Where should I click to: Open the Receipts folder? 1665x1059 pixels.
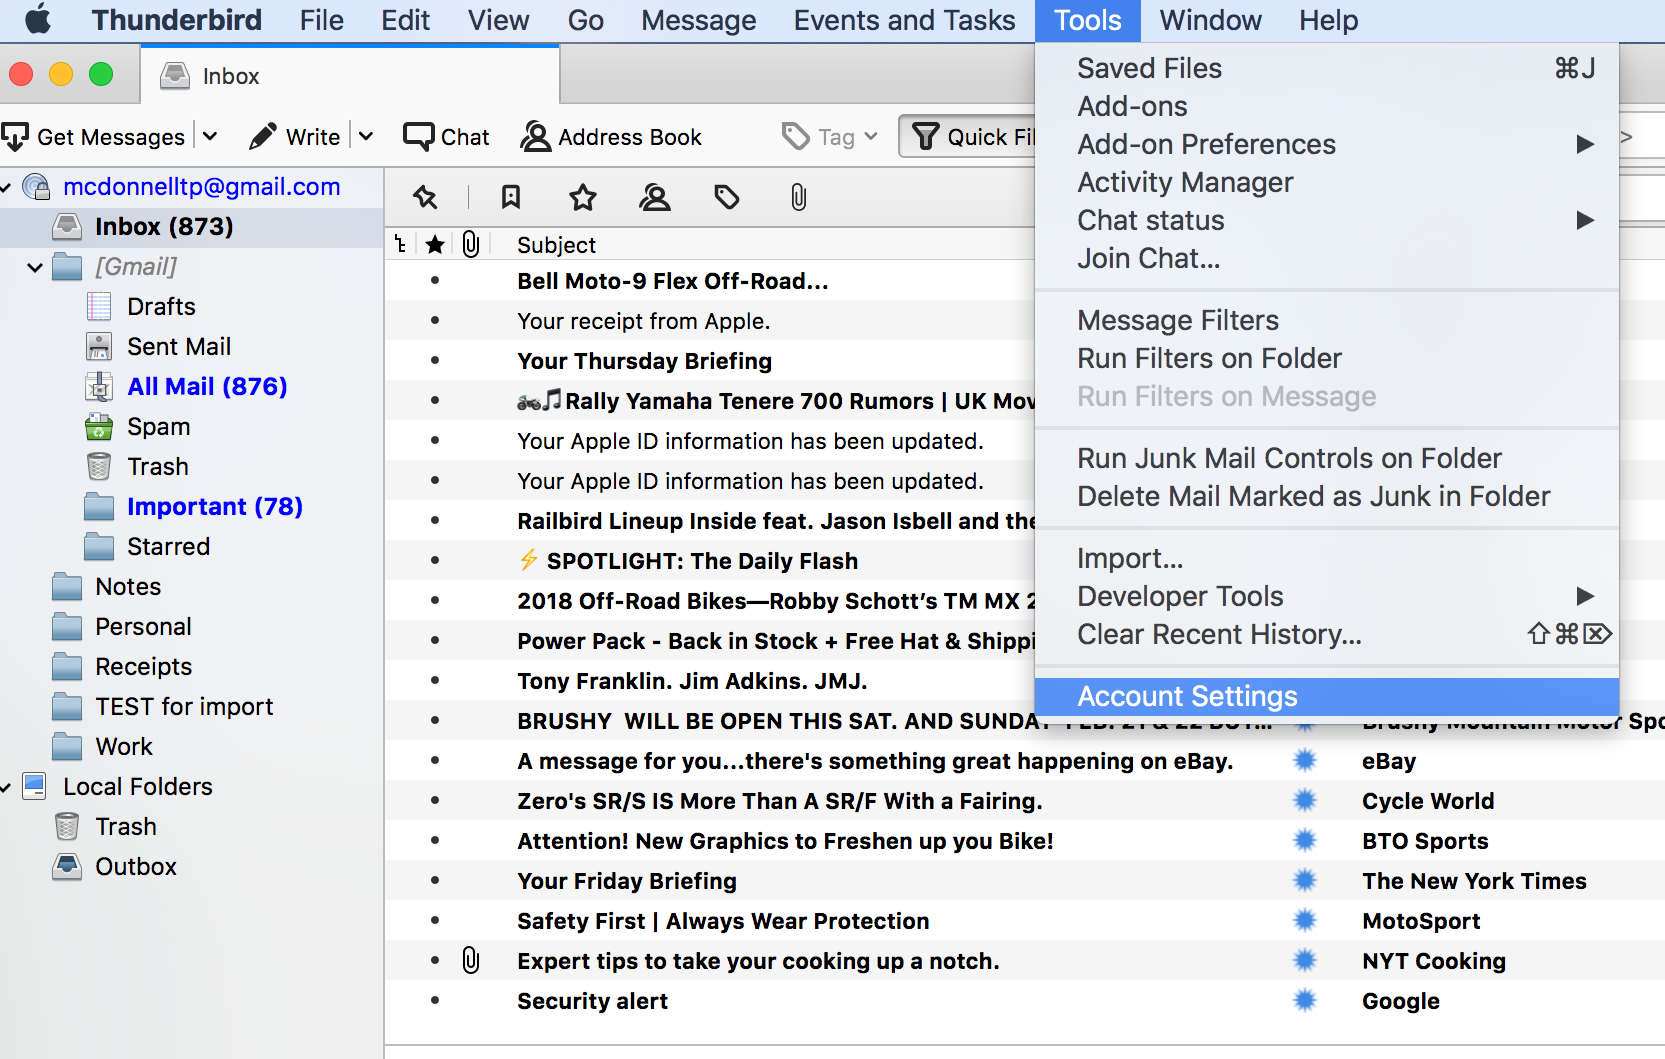click(x=143, y=667)
